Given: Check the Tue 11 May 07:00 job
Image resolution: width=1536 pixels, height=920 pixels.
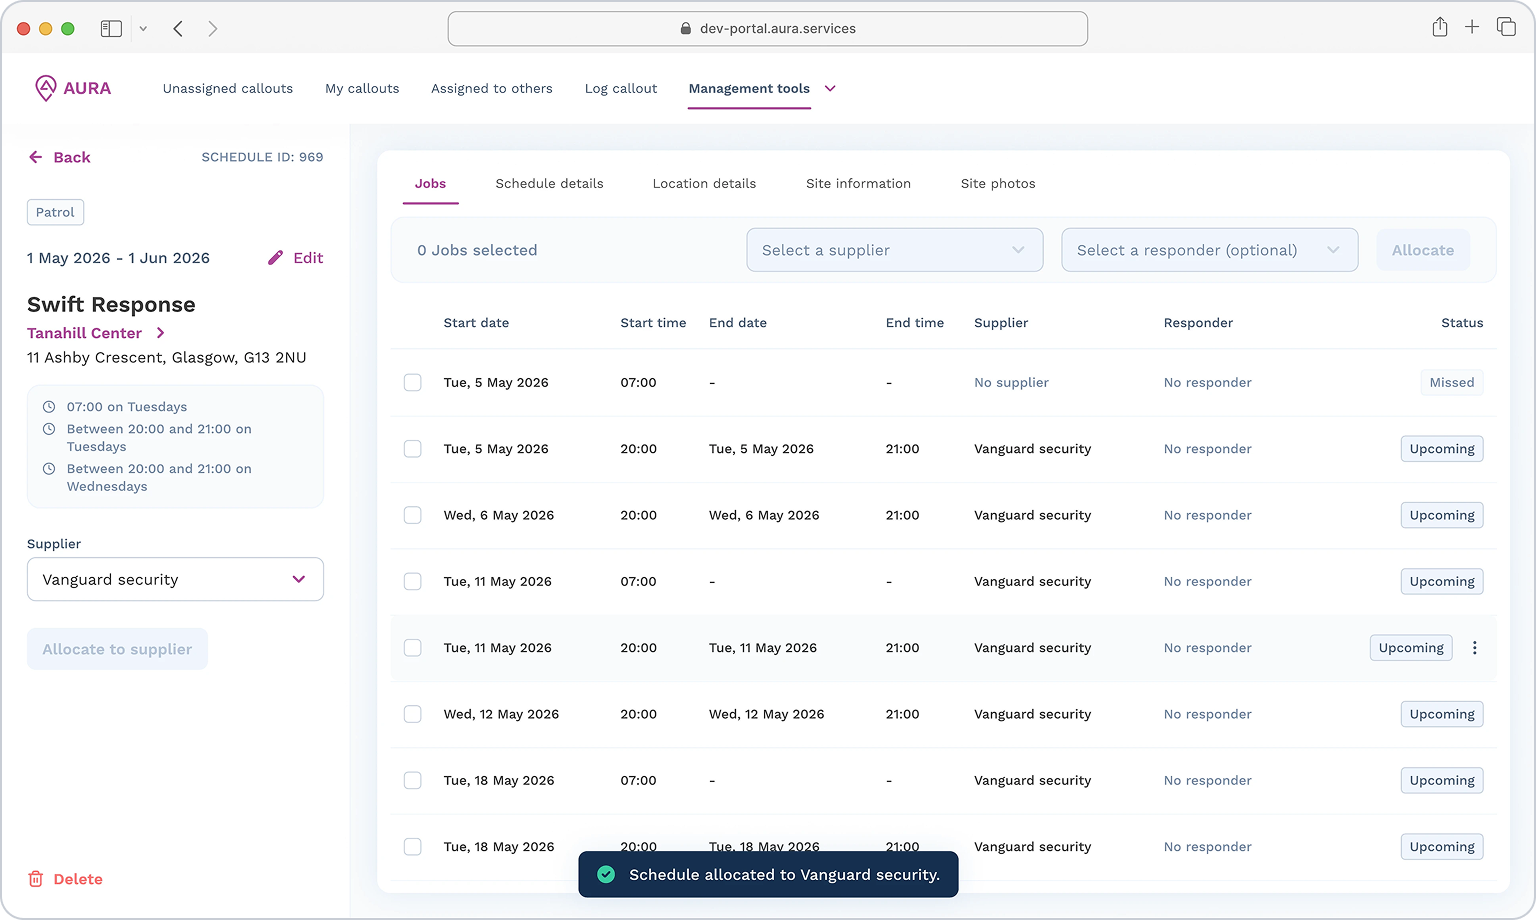Looking at the screenshot, I should [x=413, y=581].
